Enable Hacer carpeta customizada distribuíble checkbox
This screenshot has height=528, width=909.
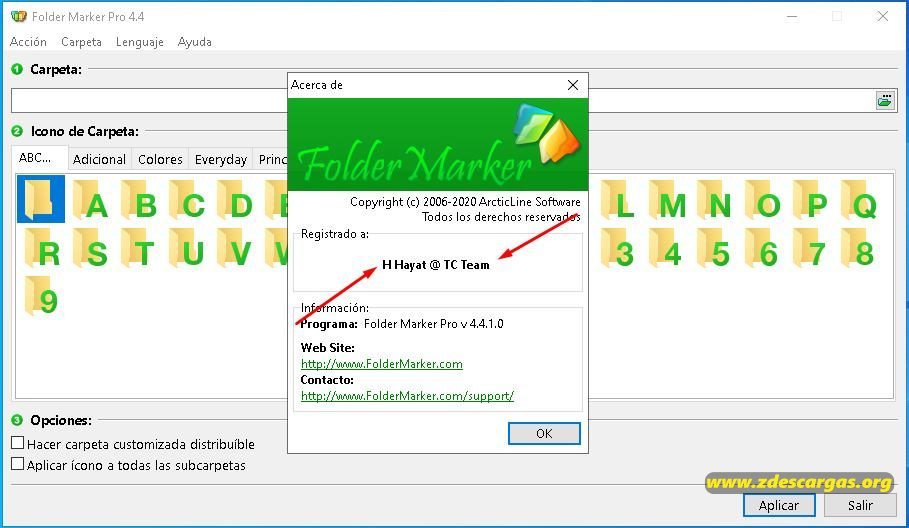(x=18, y=443)
